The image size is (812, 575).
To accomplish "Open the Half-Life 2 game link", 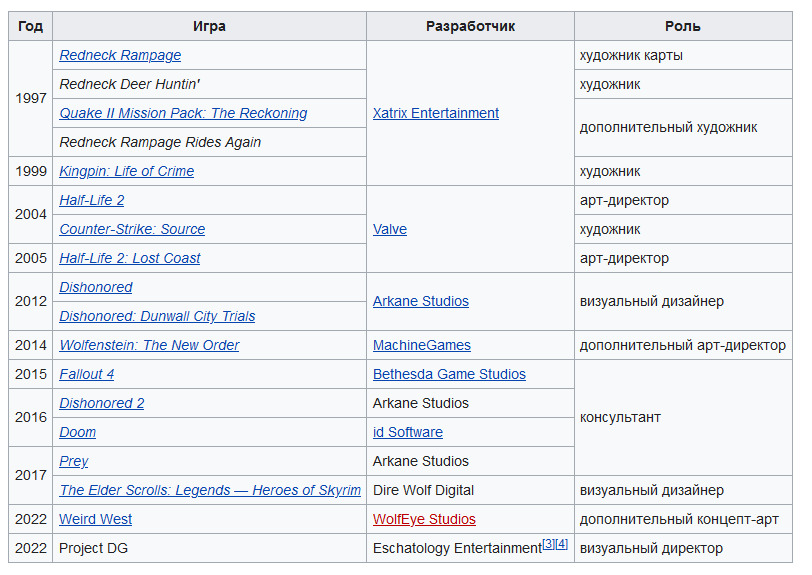I will point(92,200).
